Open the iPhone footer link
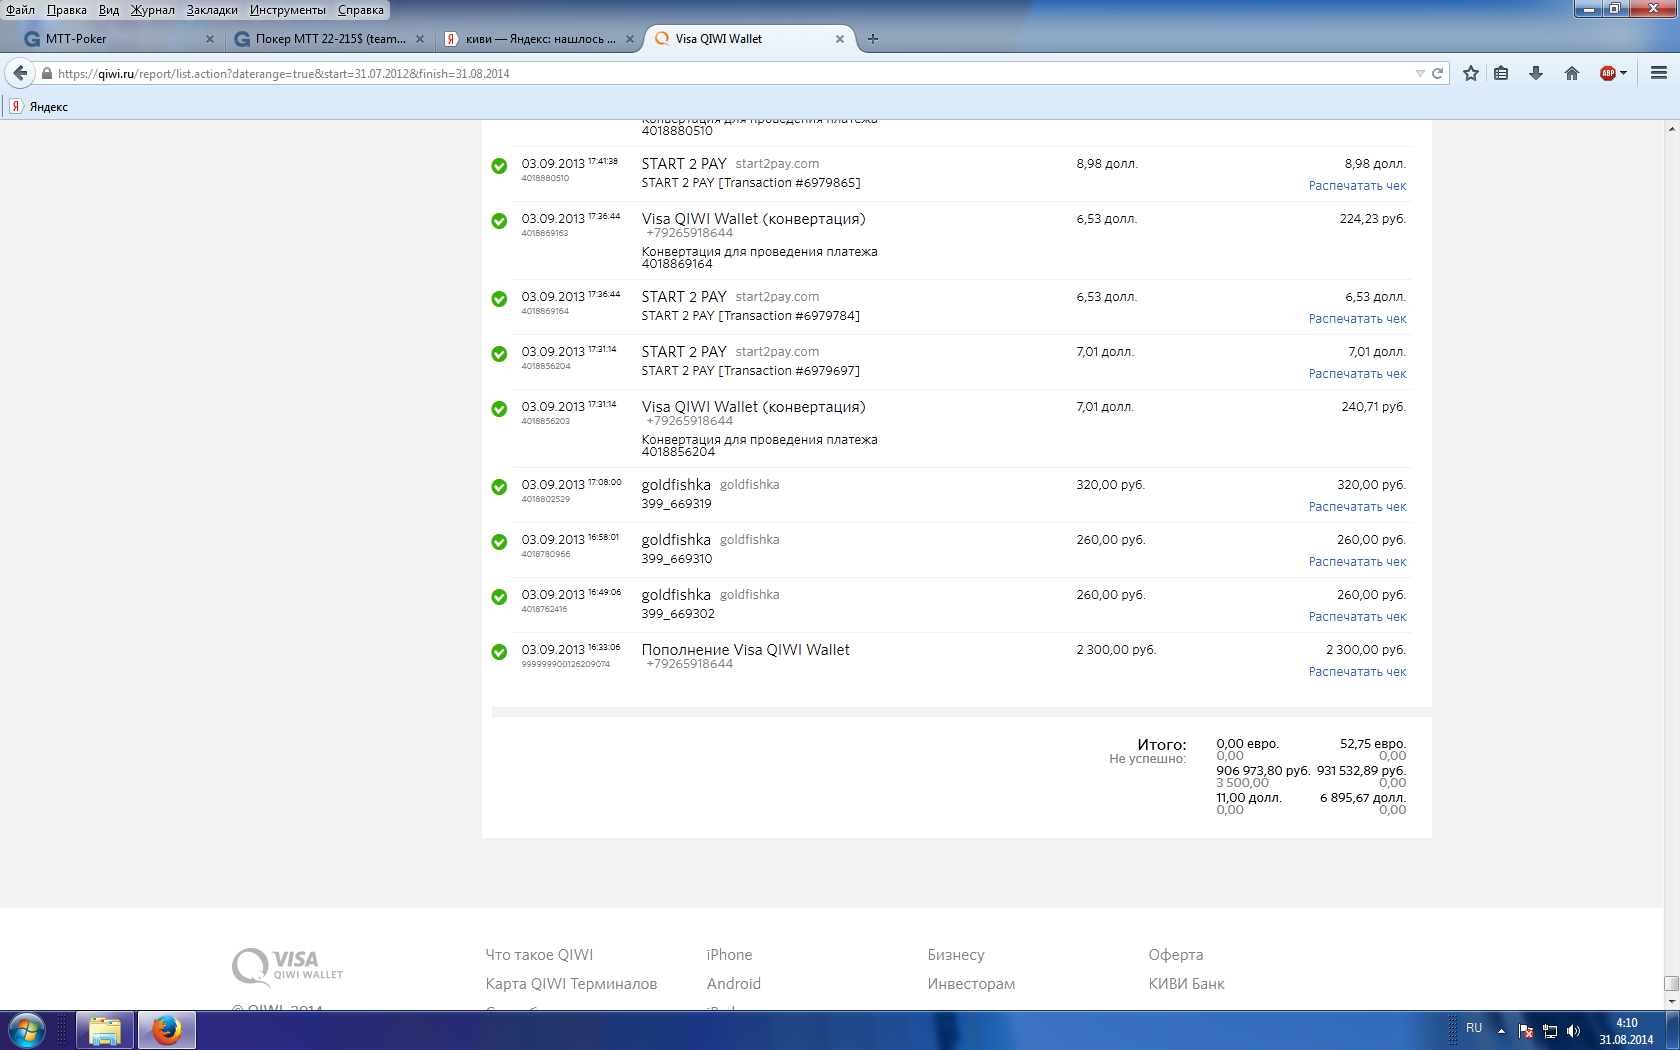The height and width of the screenshot is (1050, 1680). pos(729,955)
